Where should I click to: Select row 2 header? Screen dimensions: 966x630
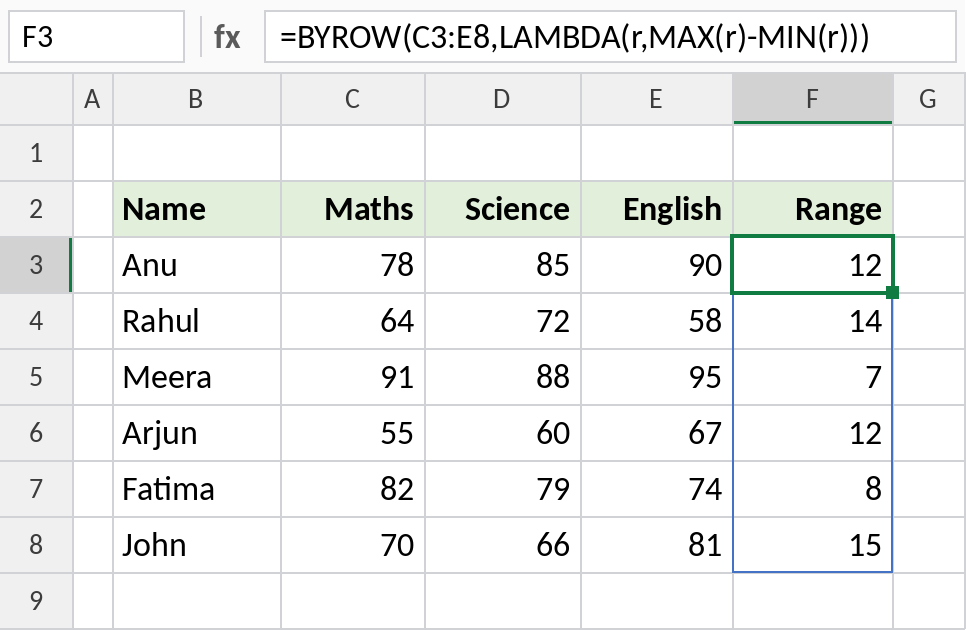[36, 209]
